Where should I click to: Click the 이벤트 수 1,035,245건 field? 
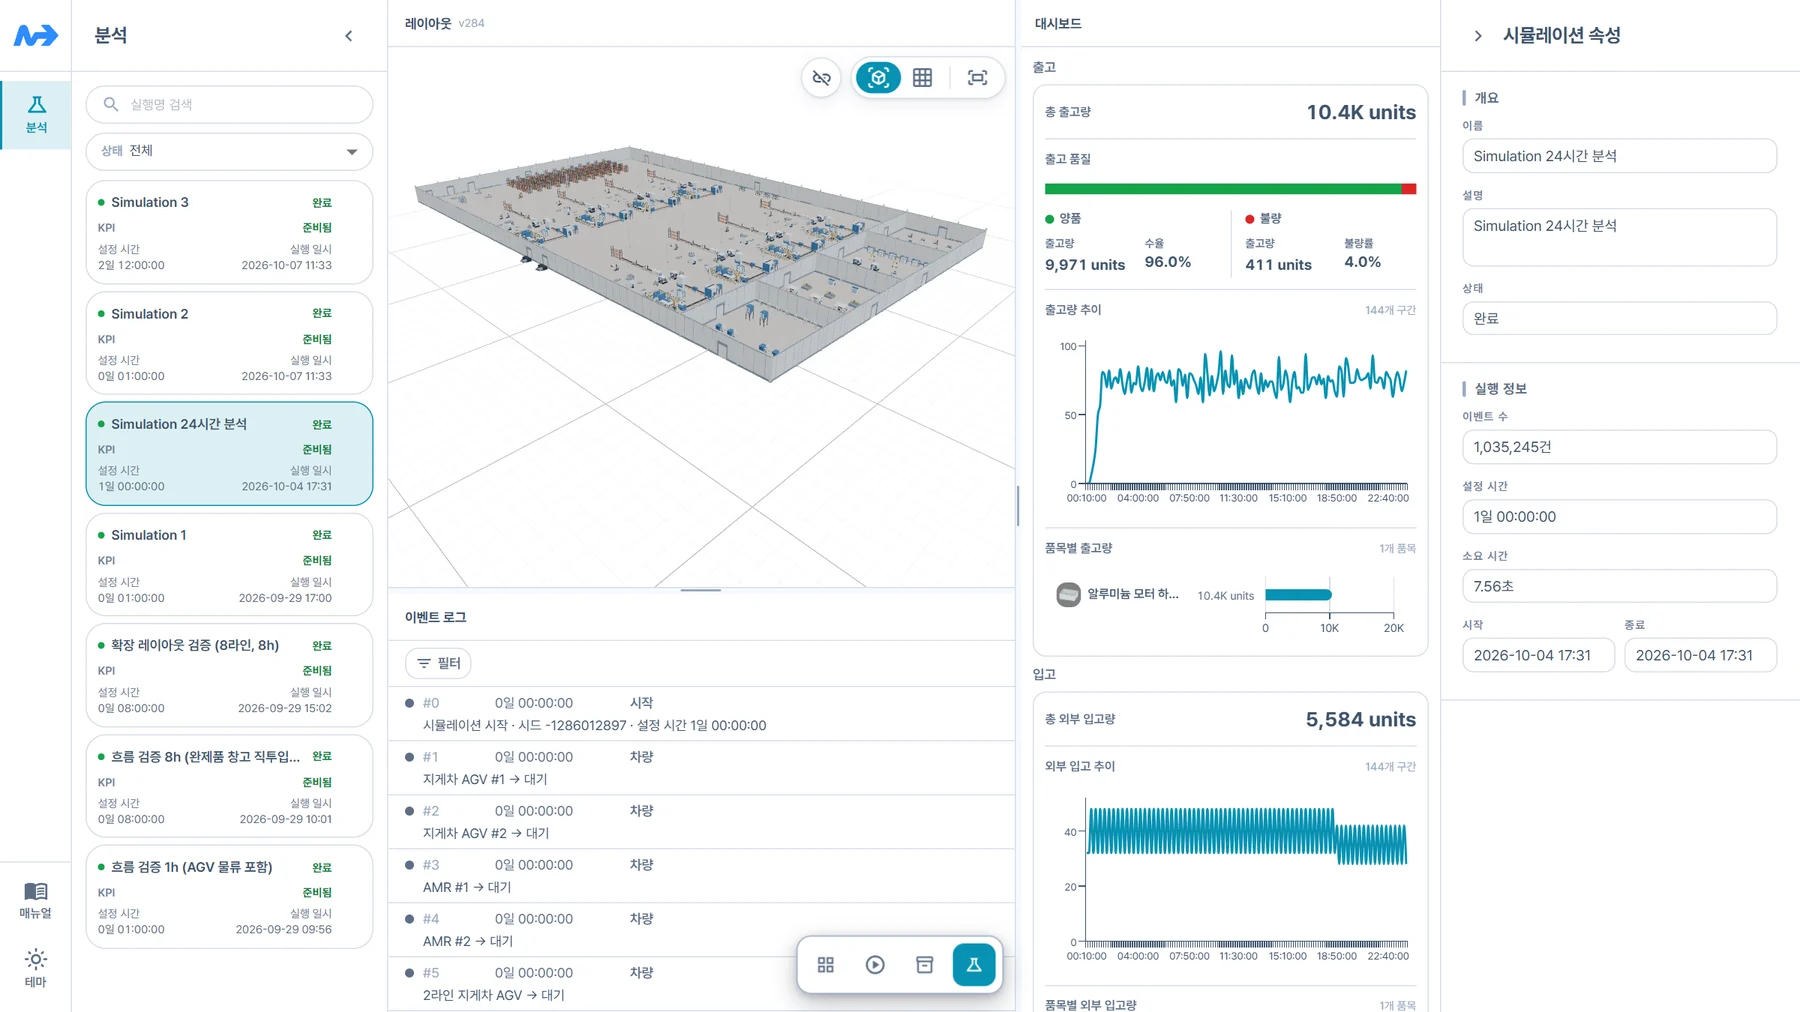tap(1619, 447)
